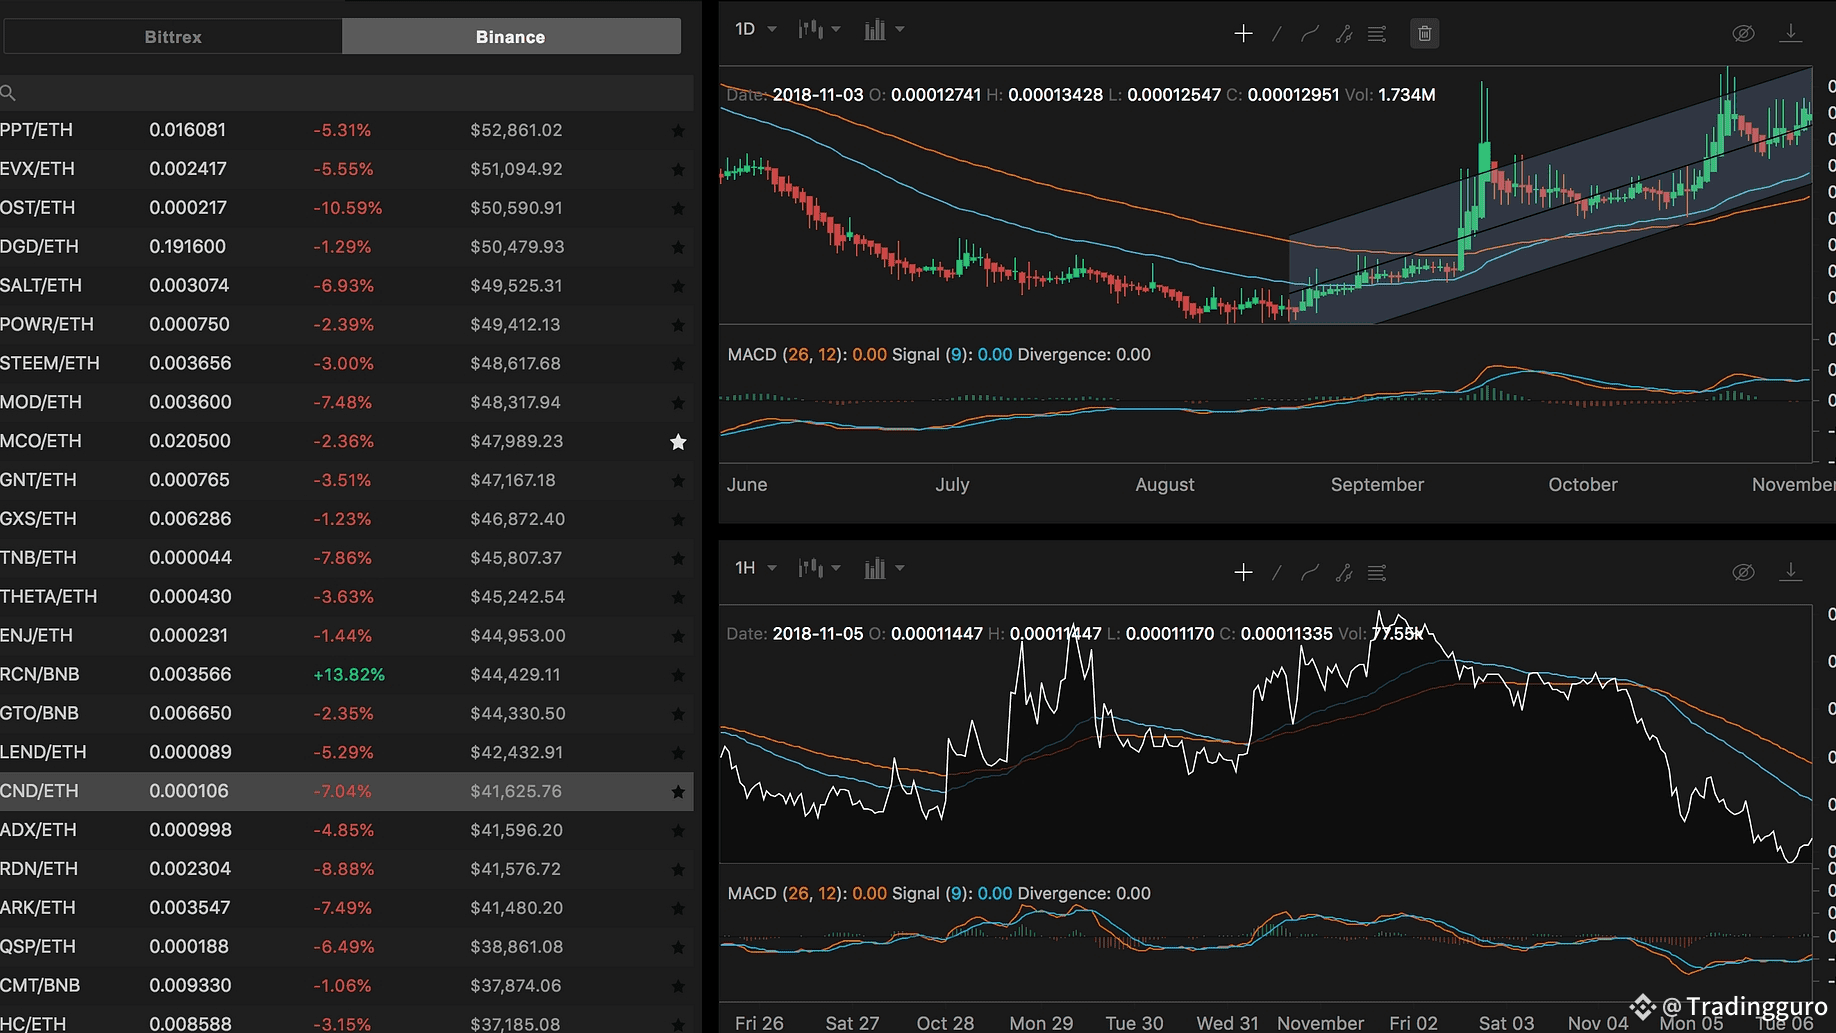Click the trash icon to delete drawings
This screenshot has width=1836, height=1033.
[1424, 34]
